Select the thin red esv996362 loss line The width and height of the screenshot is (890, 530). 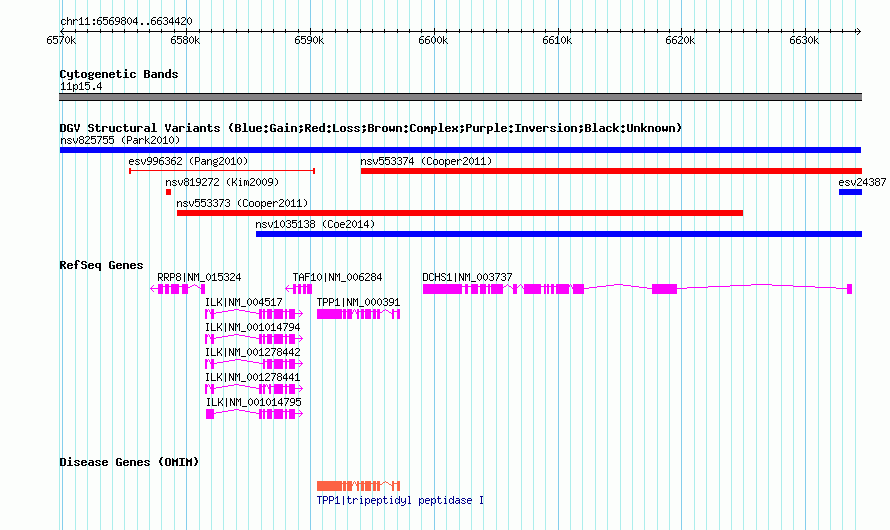coord(222,171)
